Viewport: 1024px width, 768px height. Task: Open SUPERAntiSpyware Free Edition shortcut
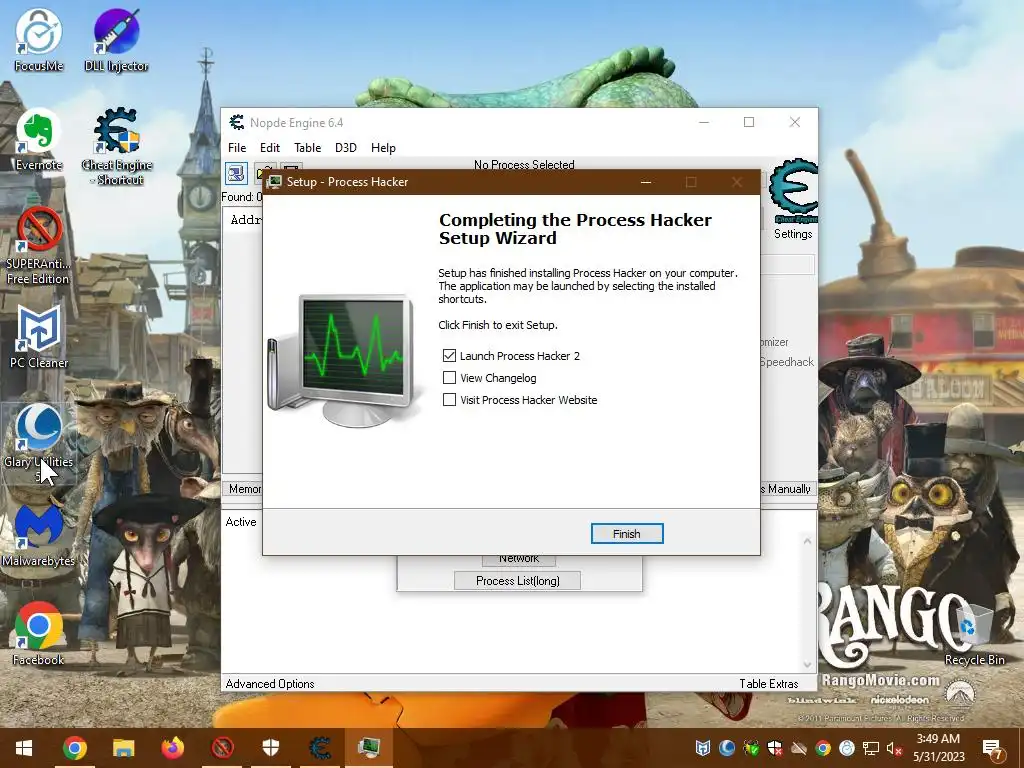tap(39, 246)
